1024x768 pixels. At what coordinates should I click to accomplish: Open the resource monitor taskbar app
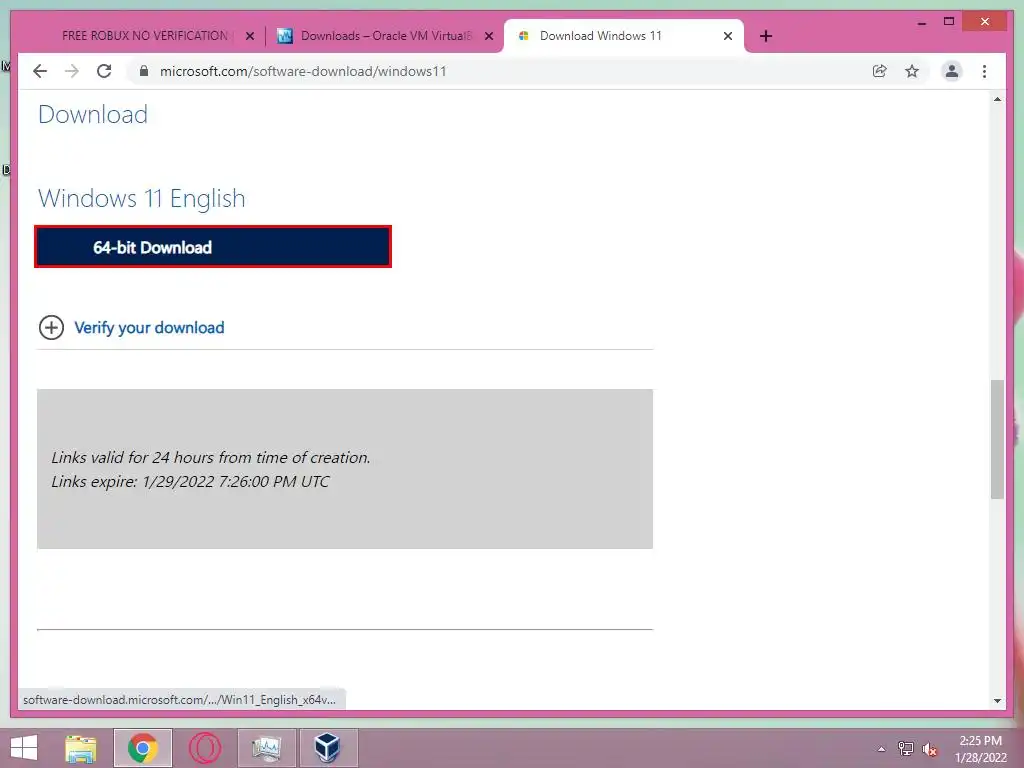pos(266,748)
